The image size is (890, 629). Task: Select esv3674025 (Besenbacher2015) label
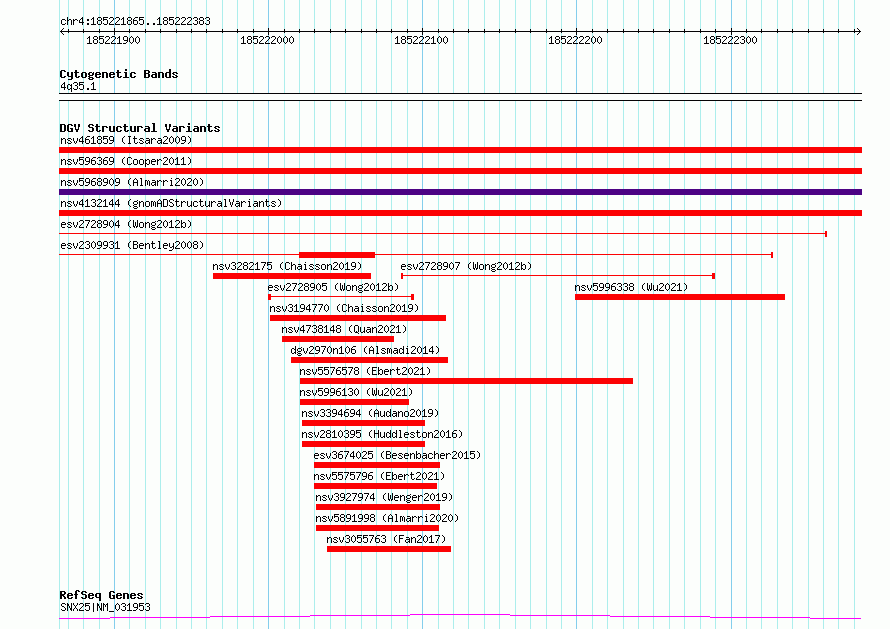coord(397,455)
